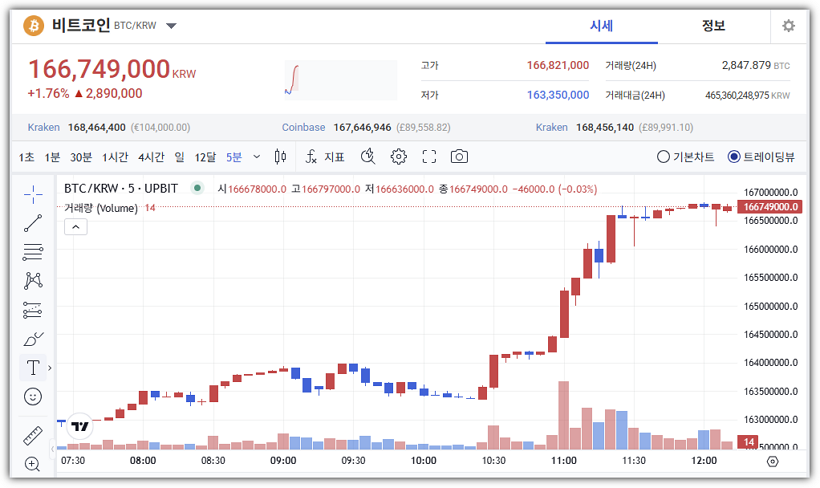This screenshot has height=488, width=820.
Task: Take a chart snapshot with camera icon
Action: [x=459, y=156]
